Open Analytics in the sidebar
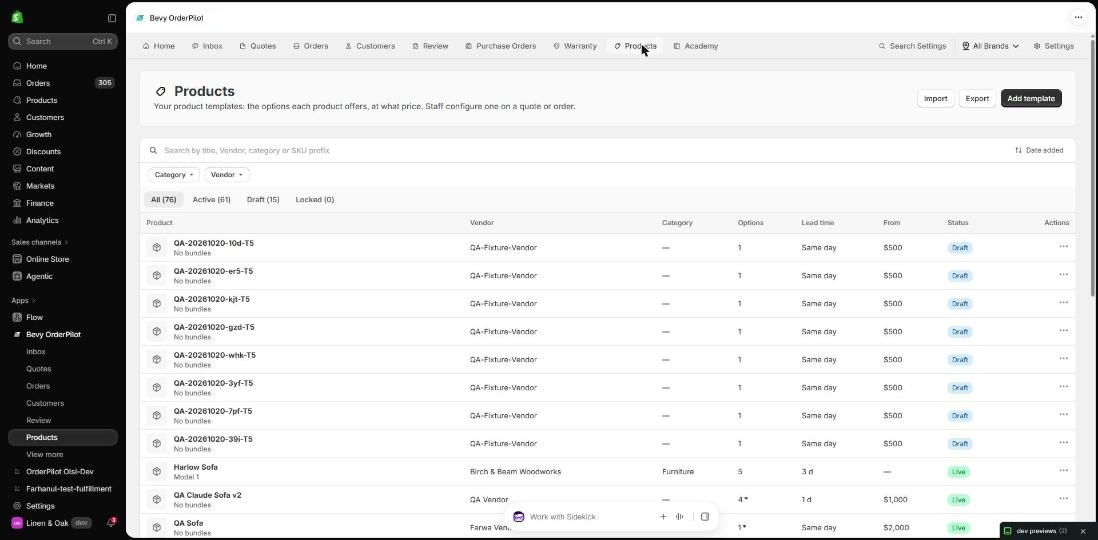Screen dimensions: 1098x540 (x=42, y=220)
